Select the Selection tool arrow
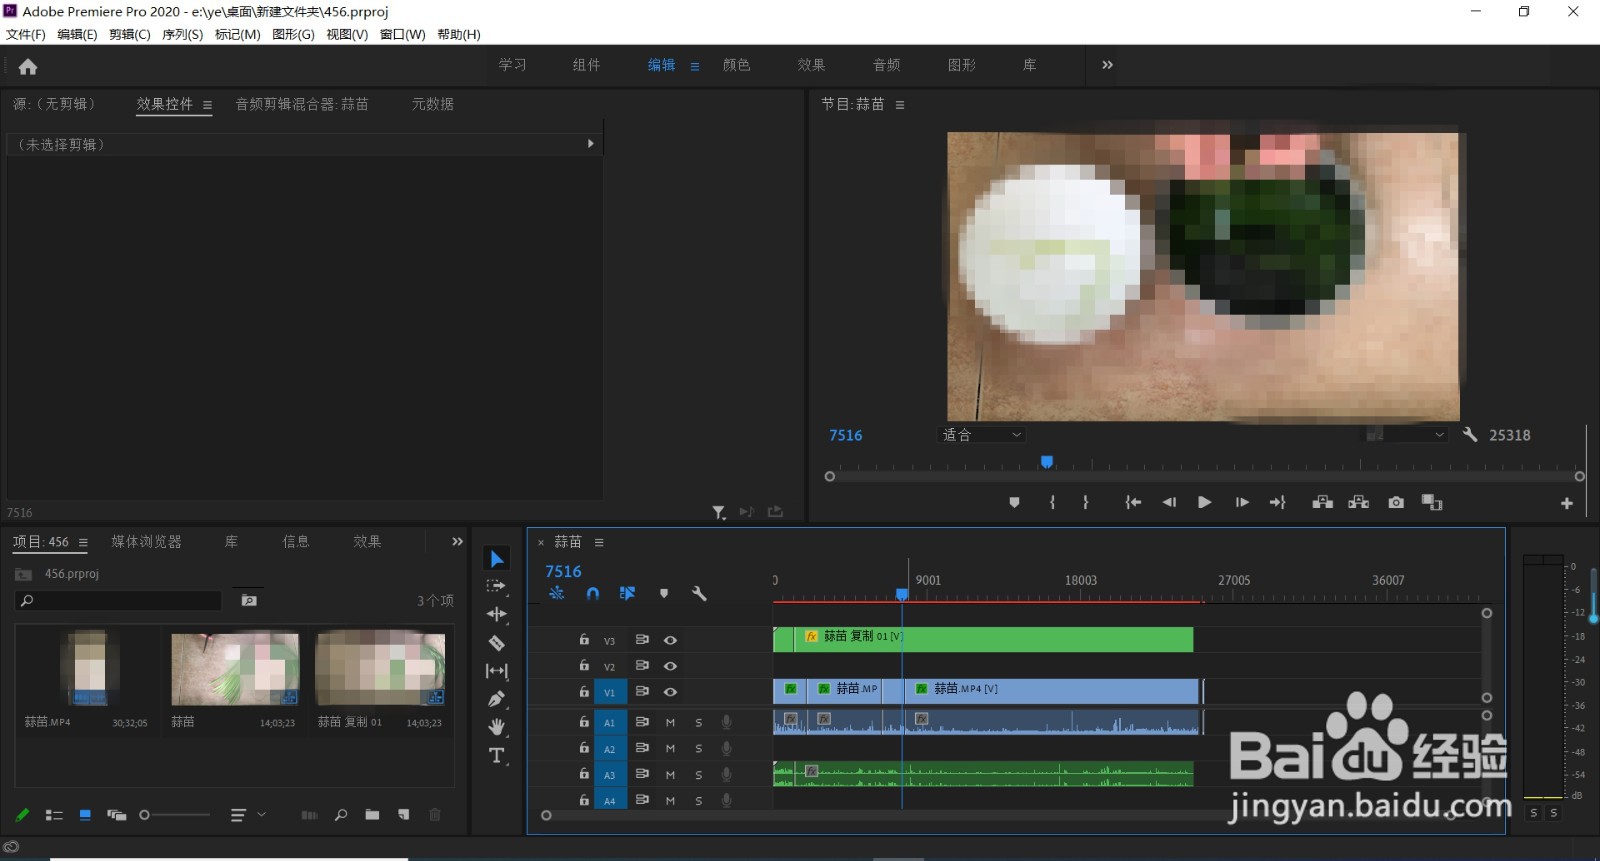 (x=497, y=559)
